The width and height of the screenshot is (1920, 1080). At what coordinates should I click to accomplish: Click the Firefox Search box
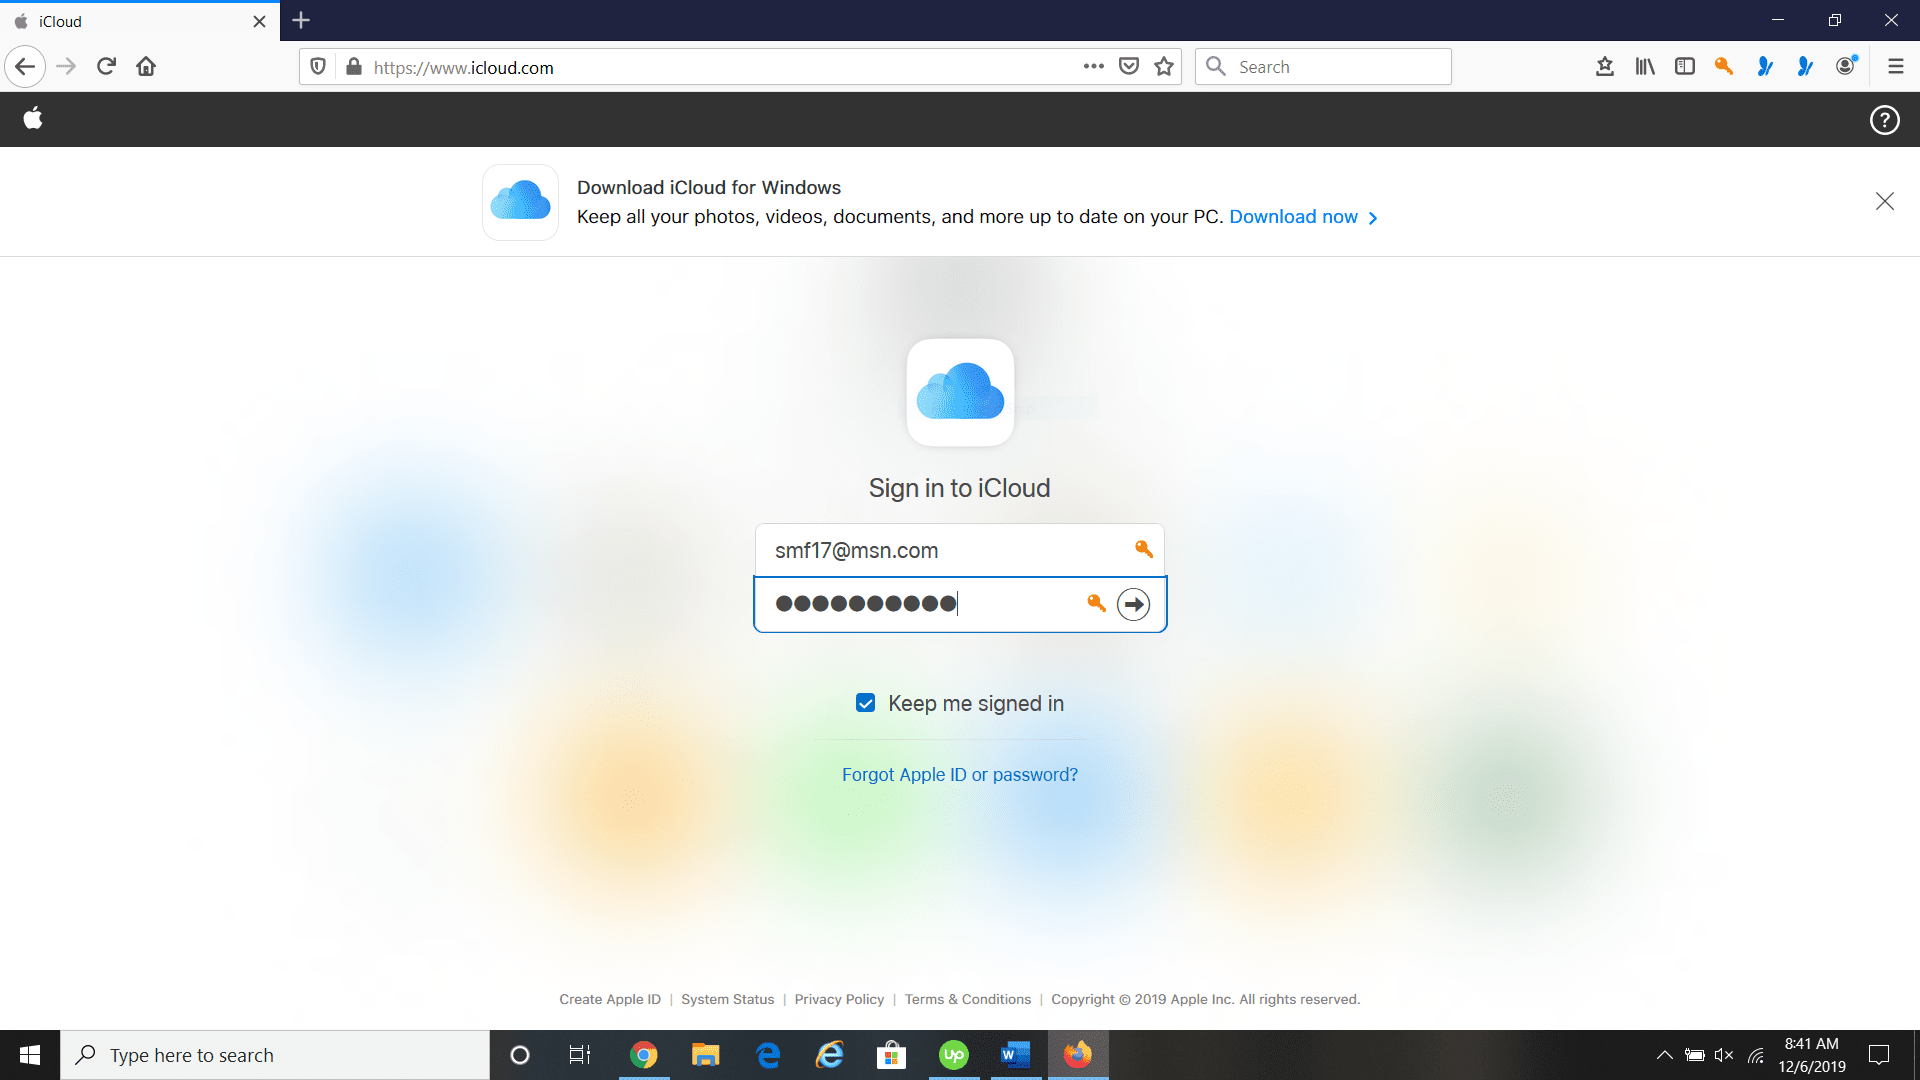tap(1323, 67)
